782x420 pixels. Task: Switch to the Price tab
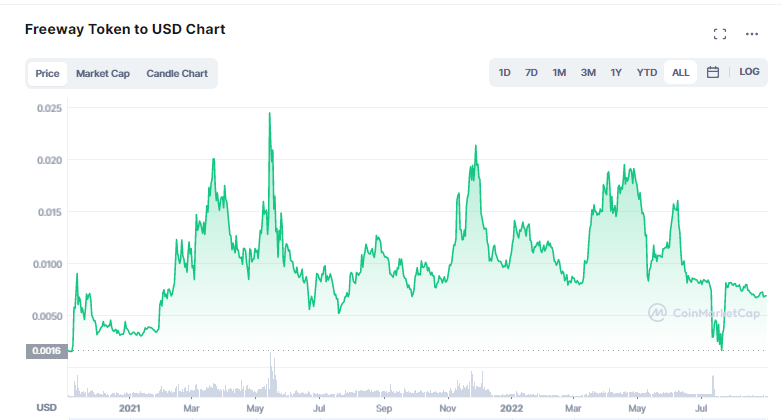point(47,73)
